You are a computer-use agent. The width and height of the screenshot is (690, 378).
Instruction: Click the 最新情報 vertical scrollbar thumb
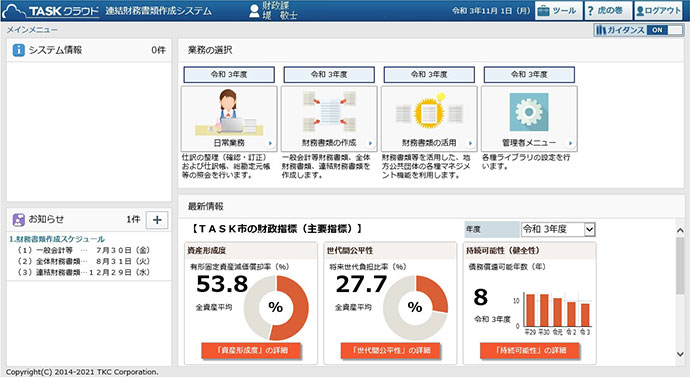pyautogui.click(x=680, y=265)
